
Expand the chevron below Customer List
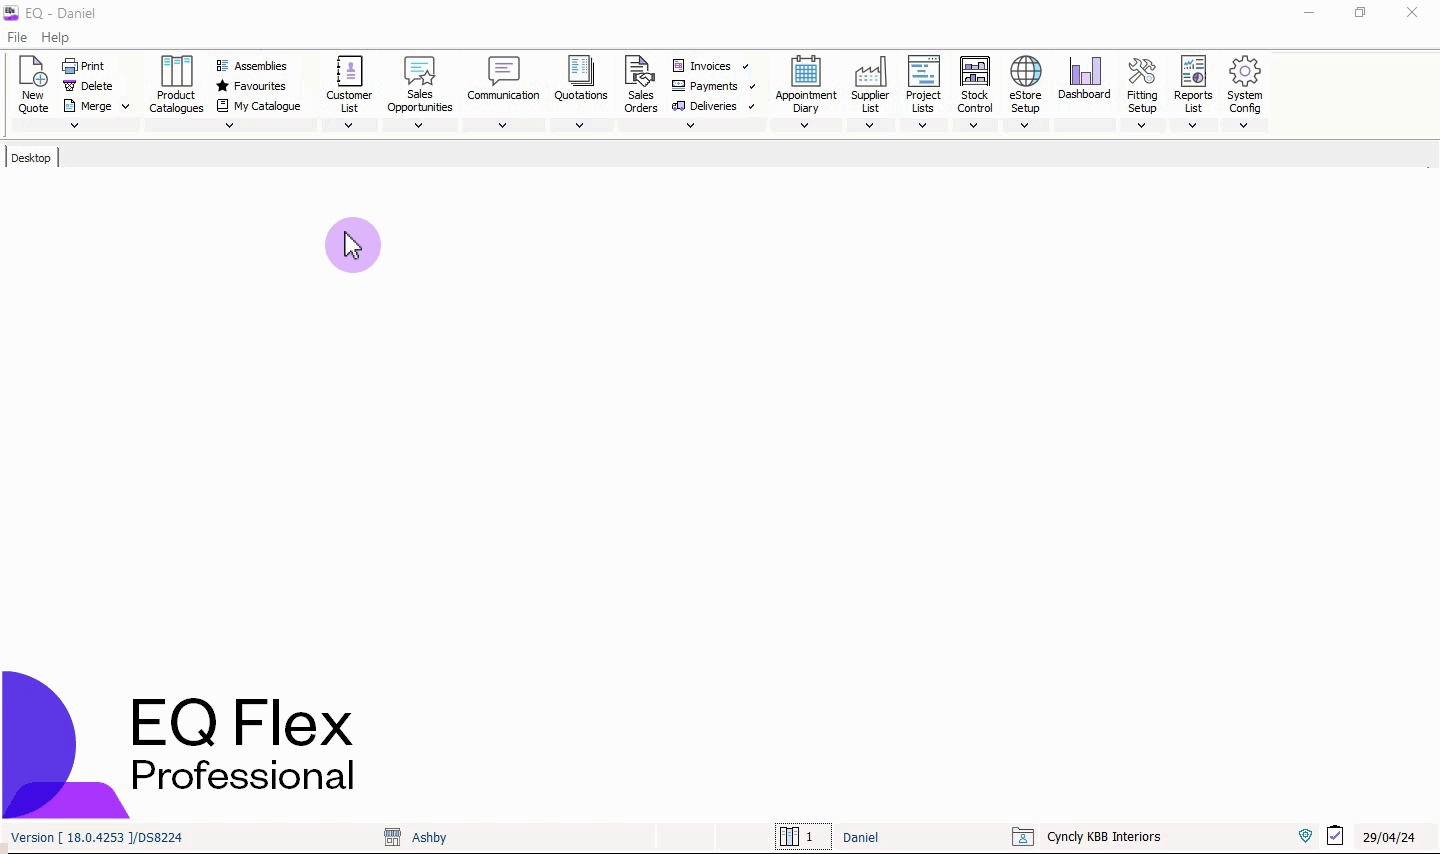click(x=349, y=125)
